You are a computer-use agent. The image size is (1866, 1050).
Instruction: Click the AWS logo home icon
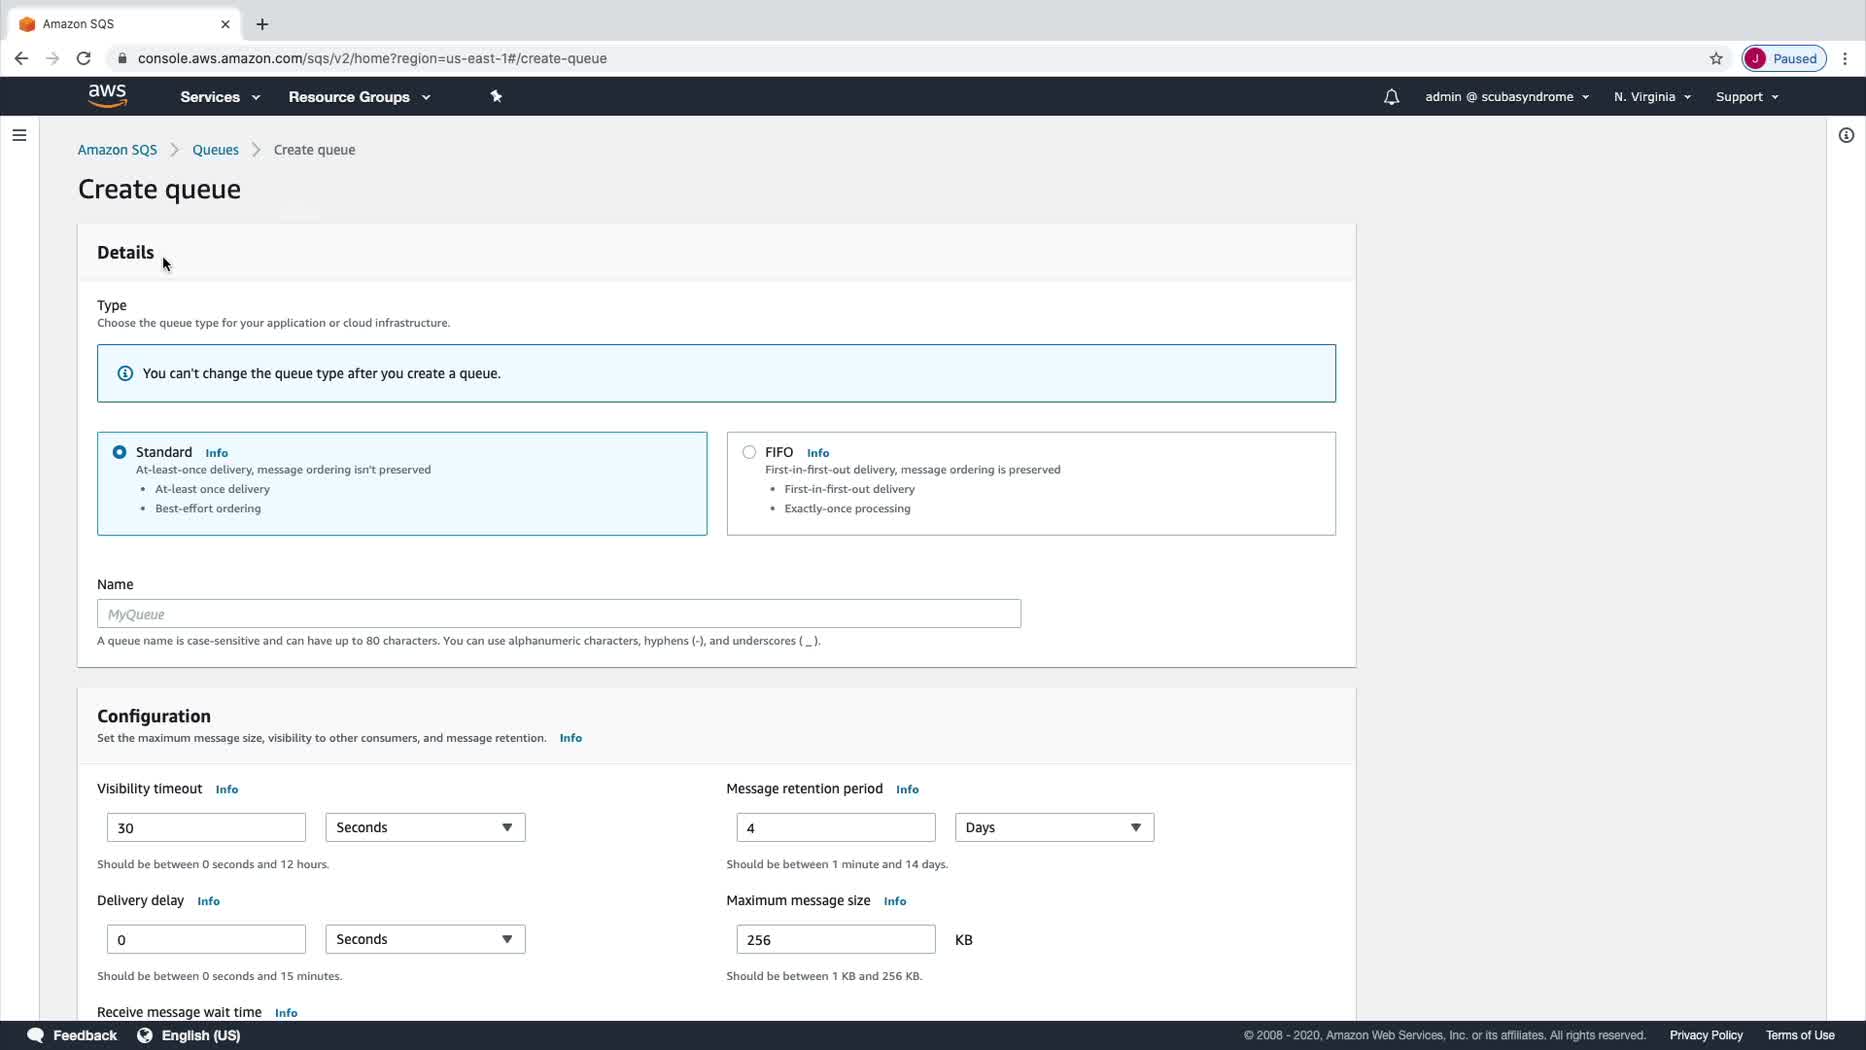[107, 96]
